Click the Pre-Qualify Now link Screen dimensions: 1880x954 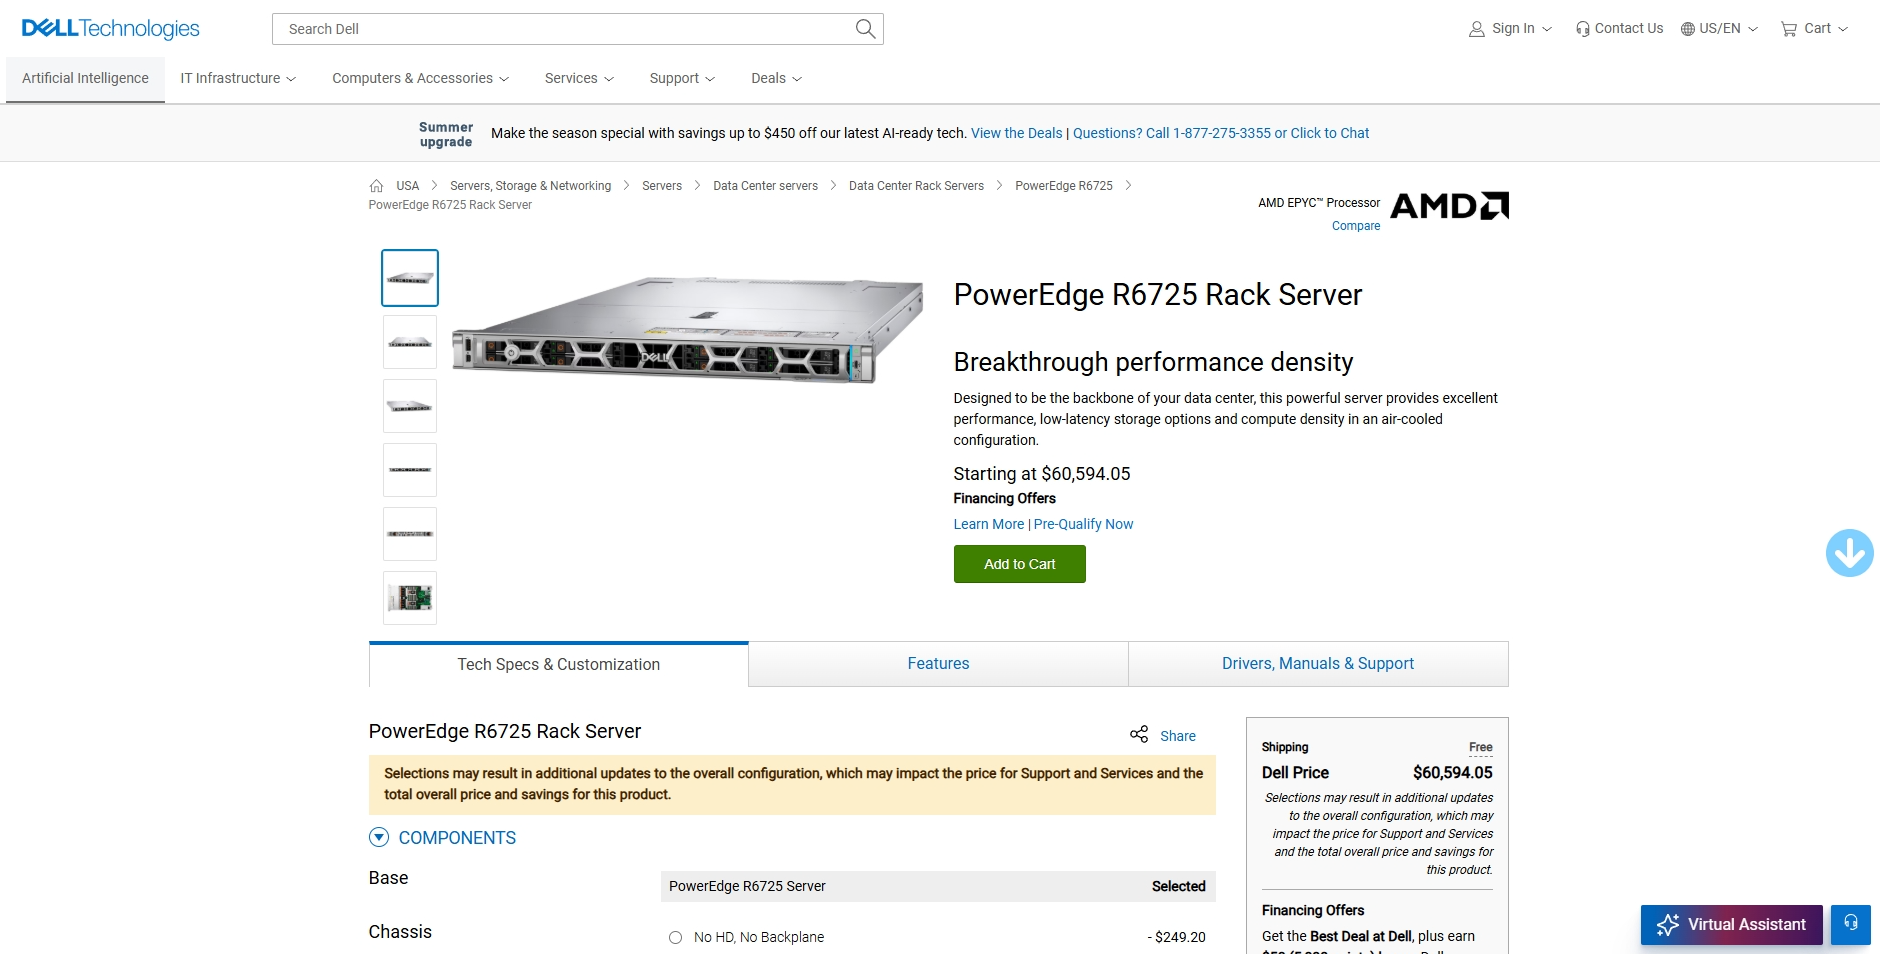coord(1083,524)
